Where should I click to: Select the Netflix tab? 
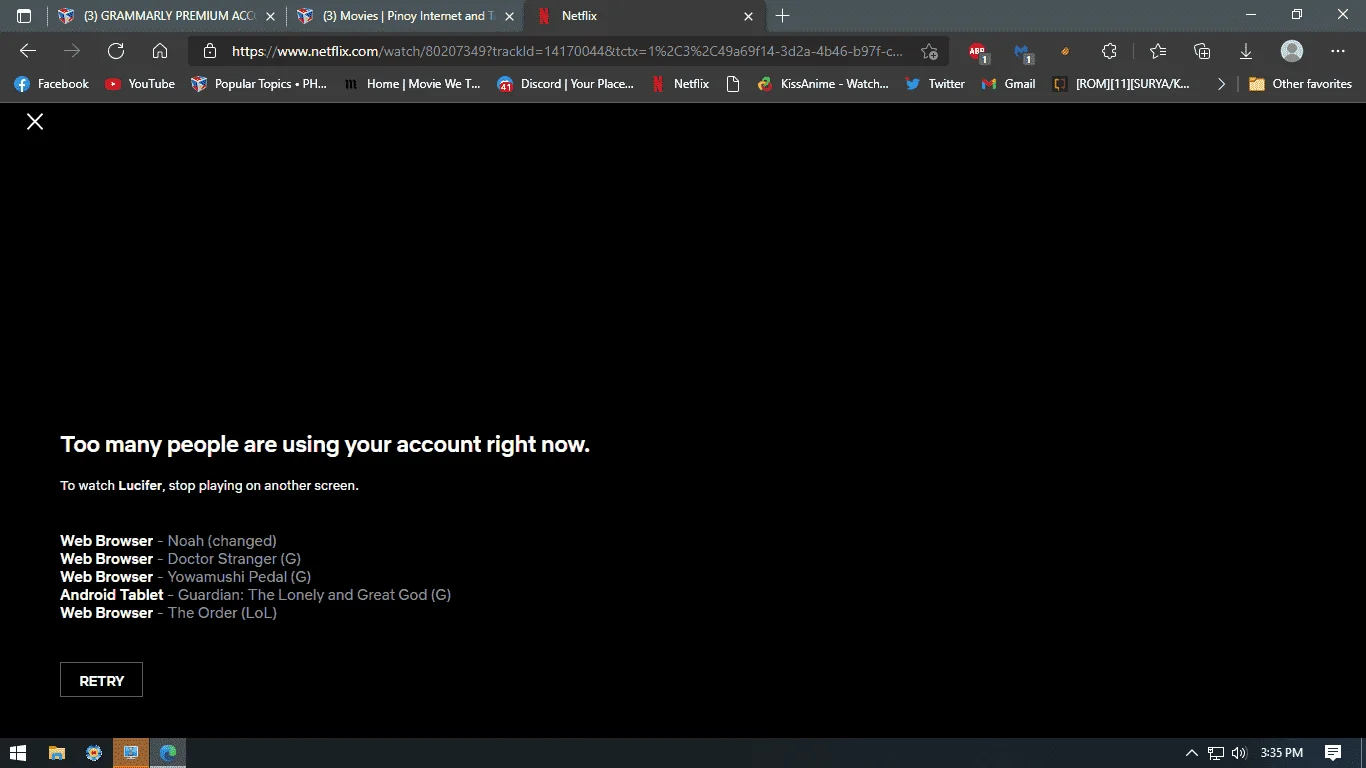pyautogui.click(x=644, y=16)
